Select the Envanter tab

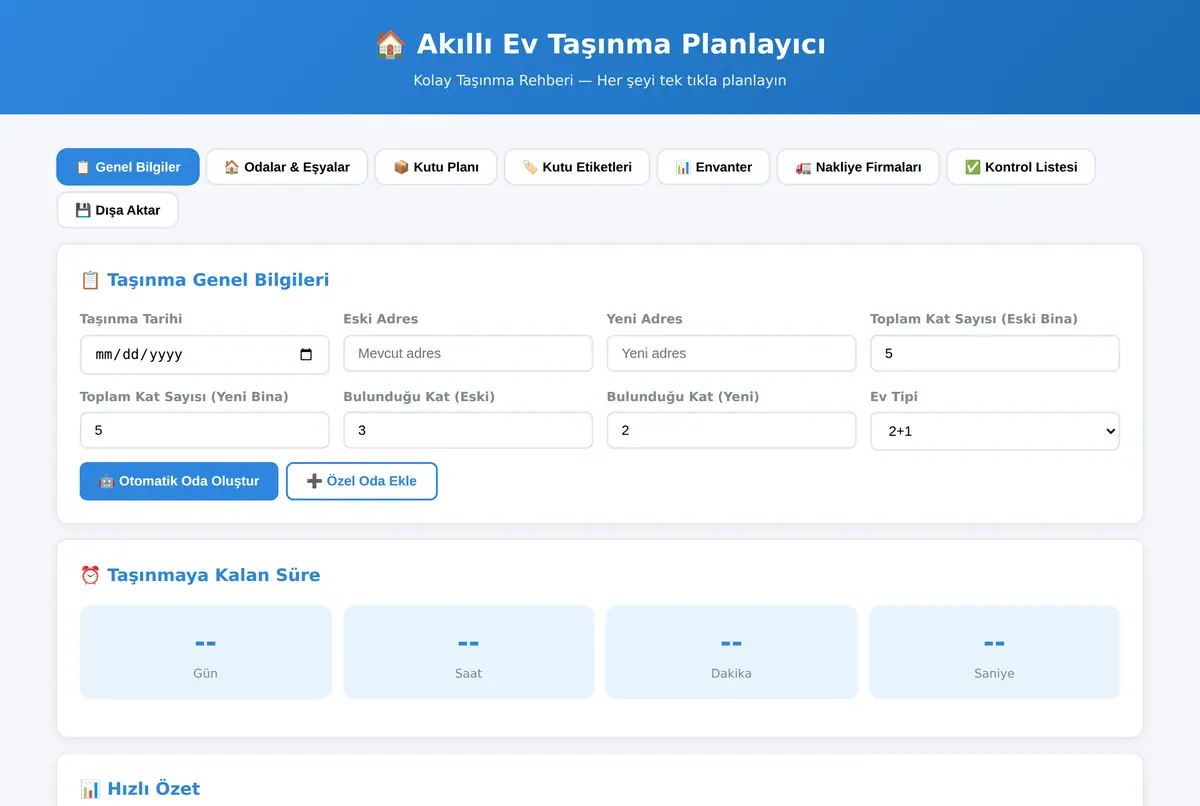coord(713,167)
